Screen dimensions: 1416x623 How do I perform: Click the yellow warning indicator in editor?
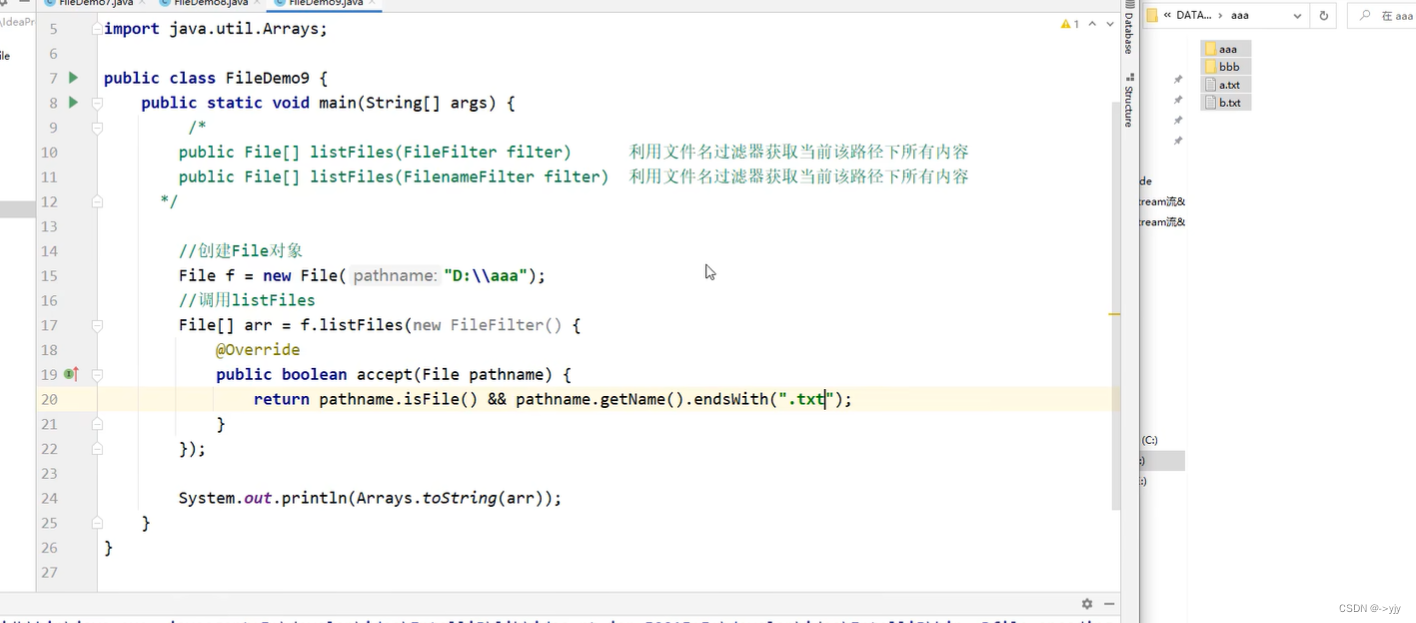point(1070,24)
